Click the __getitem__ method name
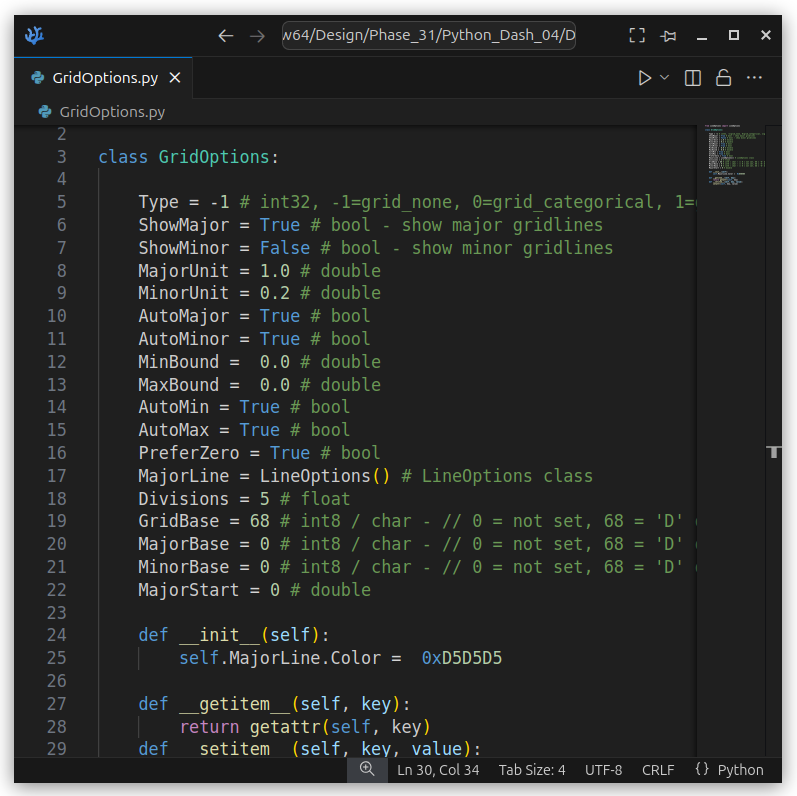Screen dimensions: 797x796 pos(234,704)
